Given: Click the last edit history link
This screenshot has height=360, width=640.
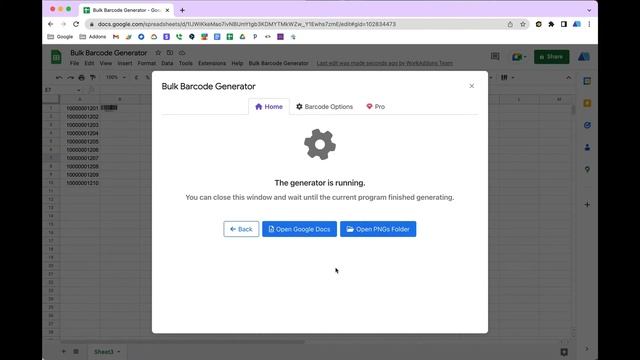Looking at the screenshot, I should (x=384, y=63).
